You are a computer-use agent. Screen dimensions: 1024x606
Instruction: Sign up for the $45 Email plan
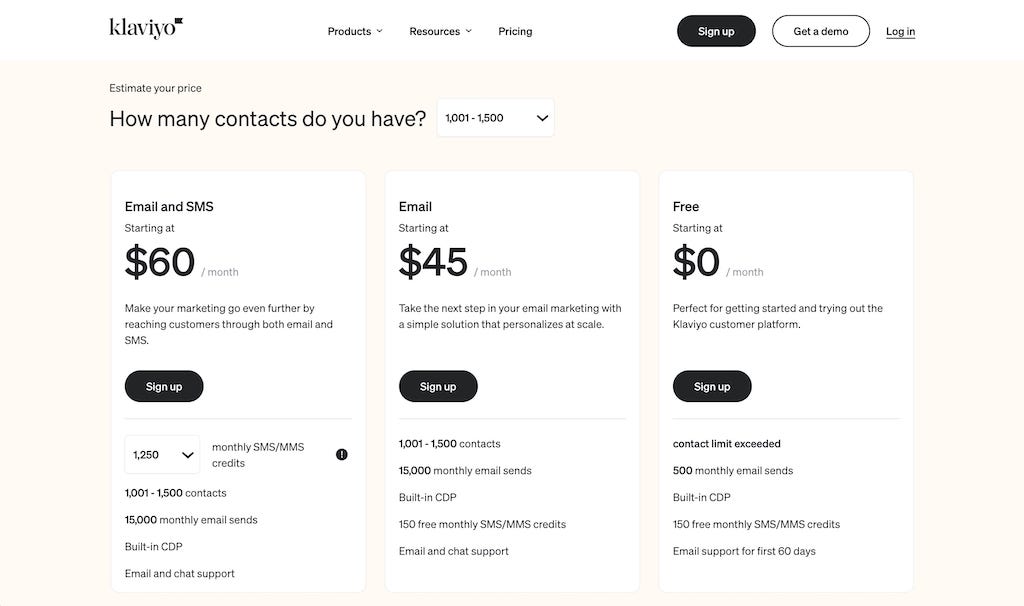click(438, 387)
